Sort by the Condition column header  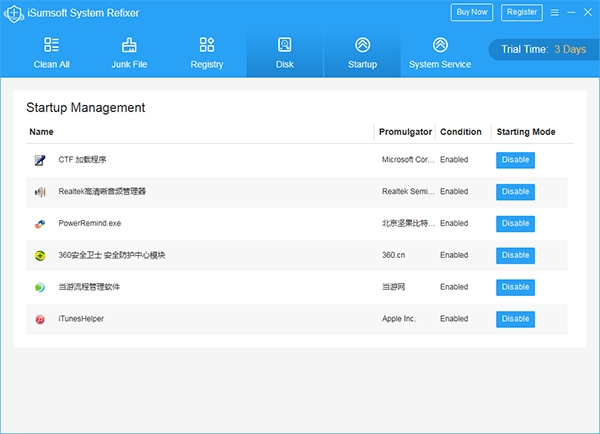coord(461,132)
